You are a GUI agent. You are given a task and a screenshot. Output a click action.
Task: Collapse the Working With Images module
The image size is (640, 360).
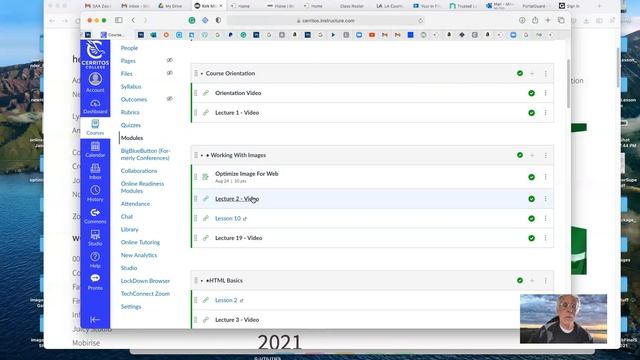pos(202,155)
